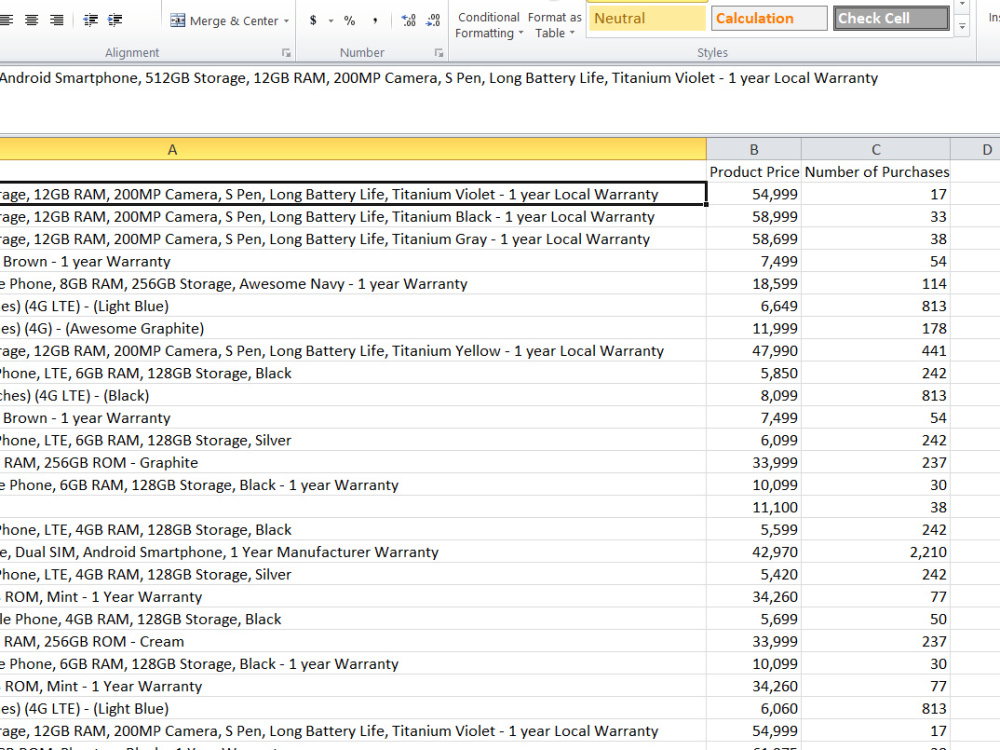The width and height of the screenshot is (1000, 750).
Task: Center align text in ribbon
Action: pos(31,20)
